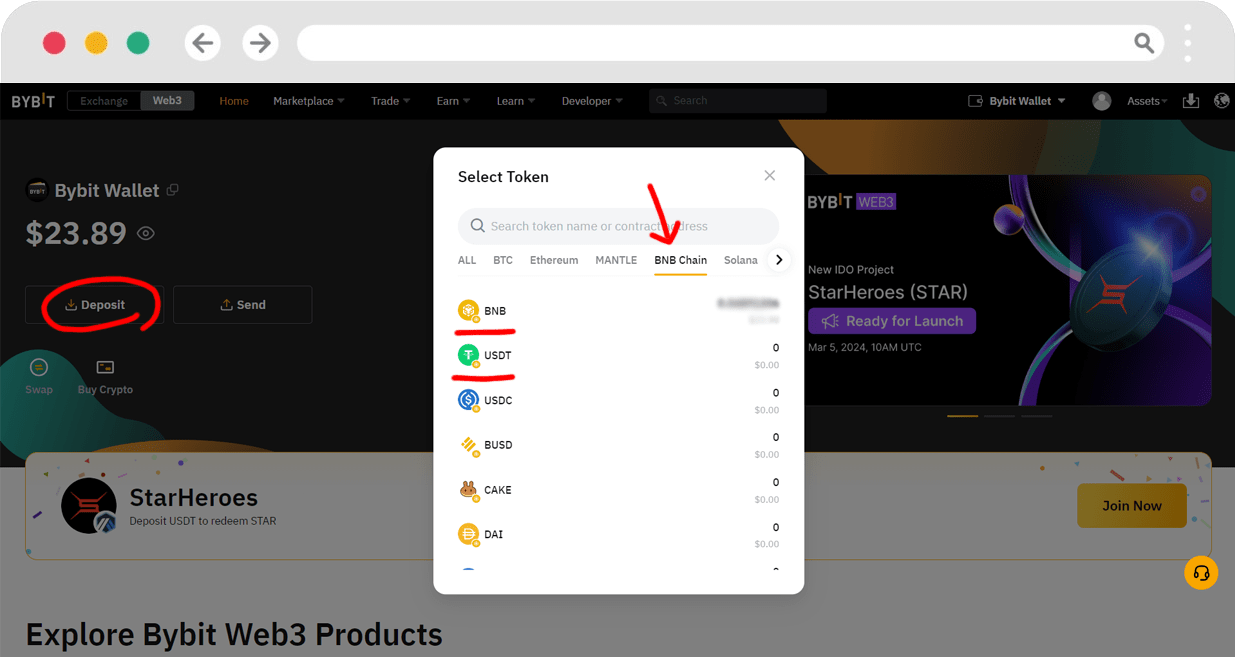Open the support headset chat icon
The height and width of the screenshot is (657, 1235).
1201,573
